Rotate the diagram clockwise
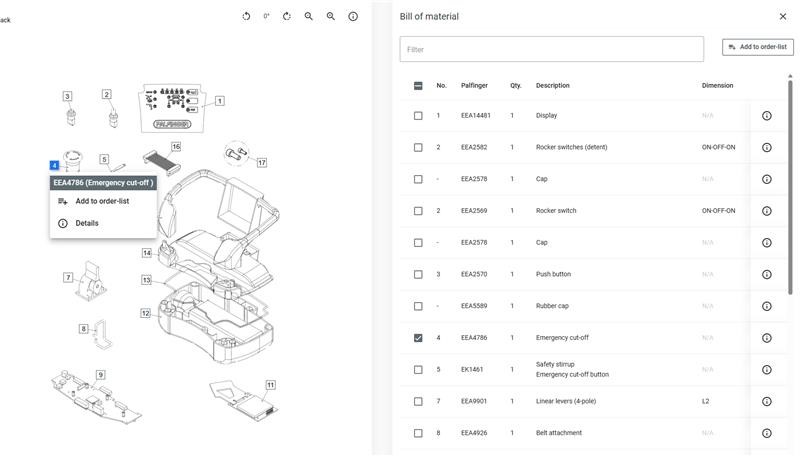This screenshot has height=456, width=800. pos(287,16)
